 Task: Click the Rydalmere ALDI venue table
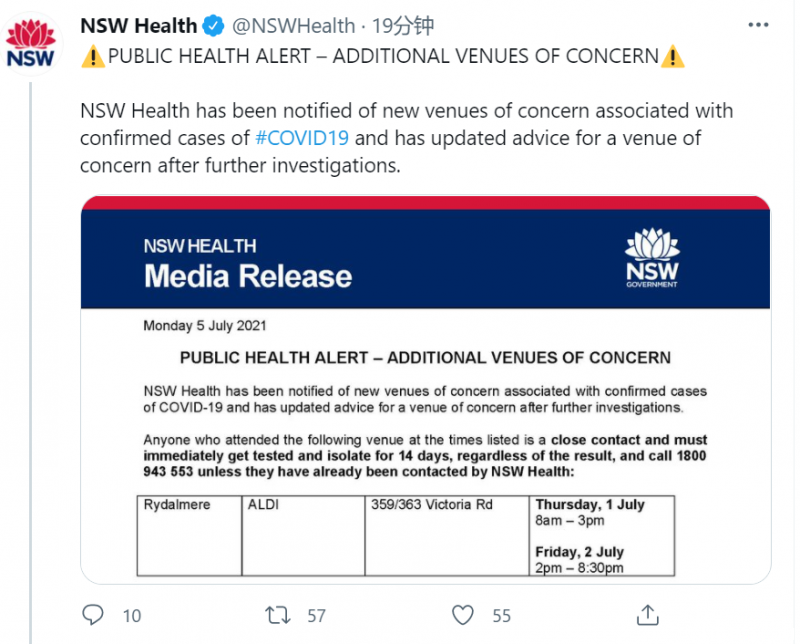coord(406,536)
